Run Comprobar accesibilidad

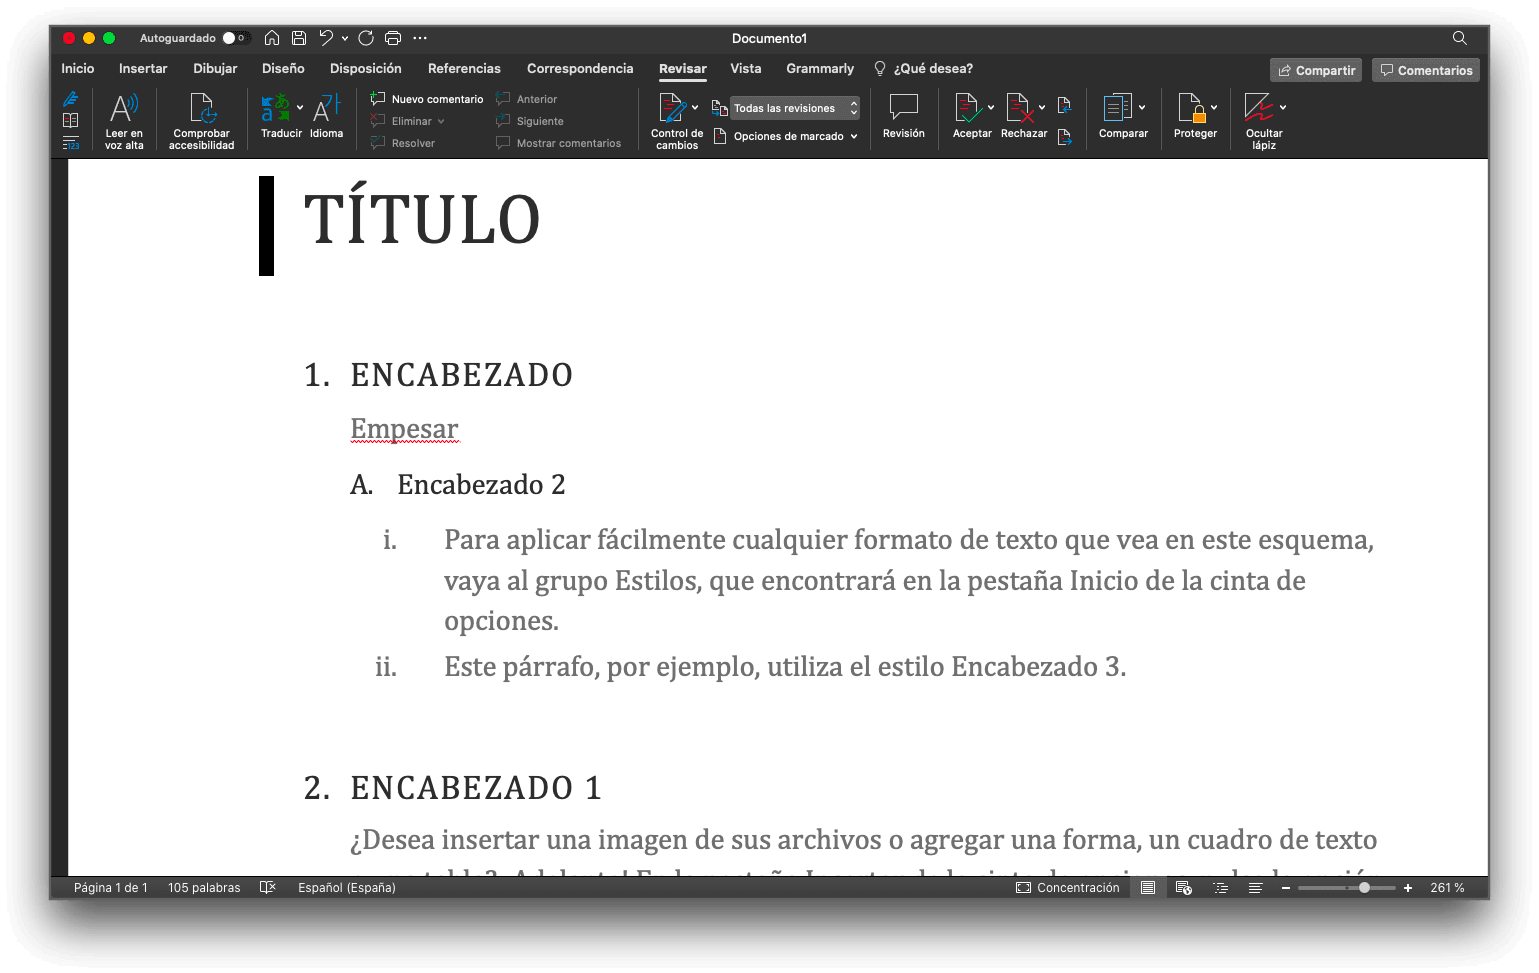pos(201,121)
